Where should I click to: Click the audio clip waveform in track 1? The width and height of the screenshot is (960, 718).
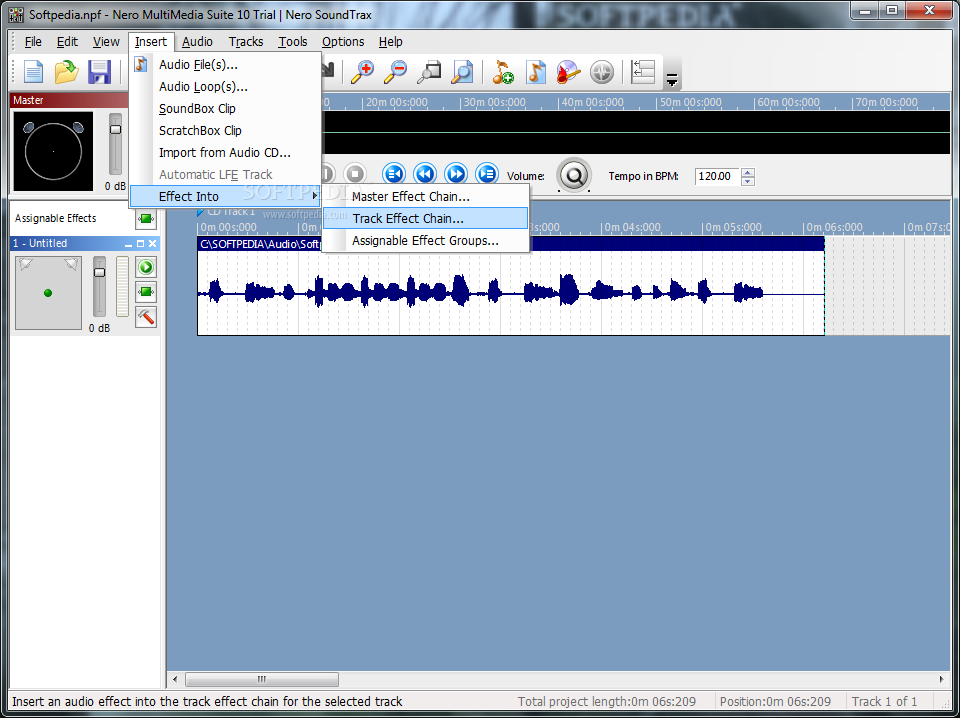pyautogui.click(x=511, y=293)
